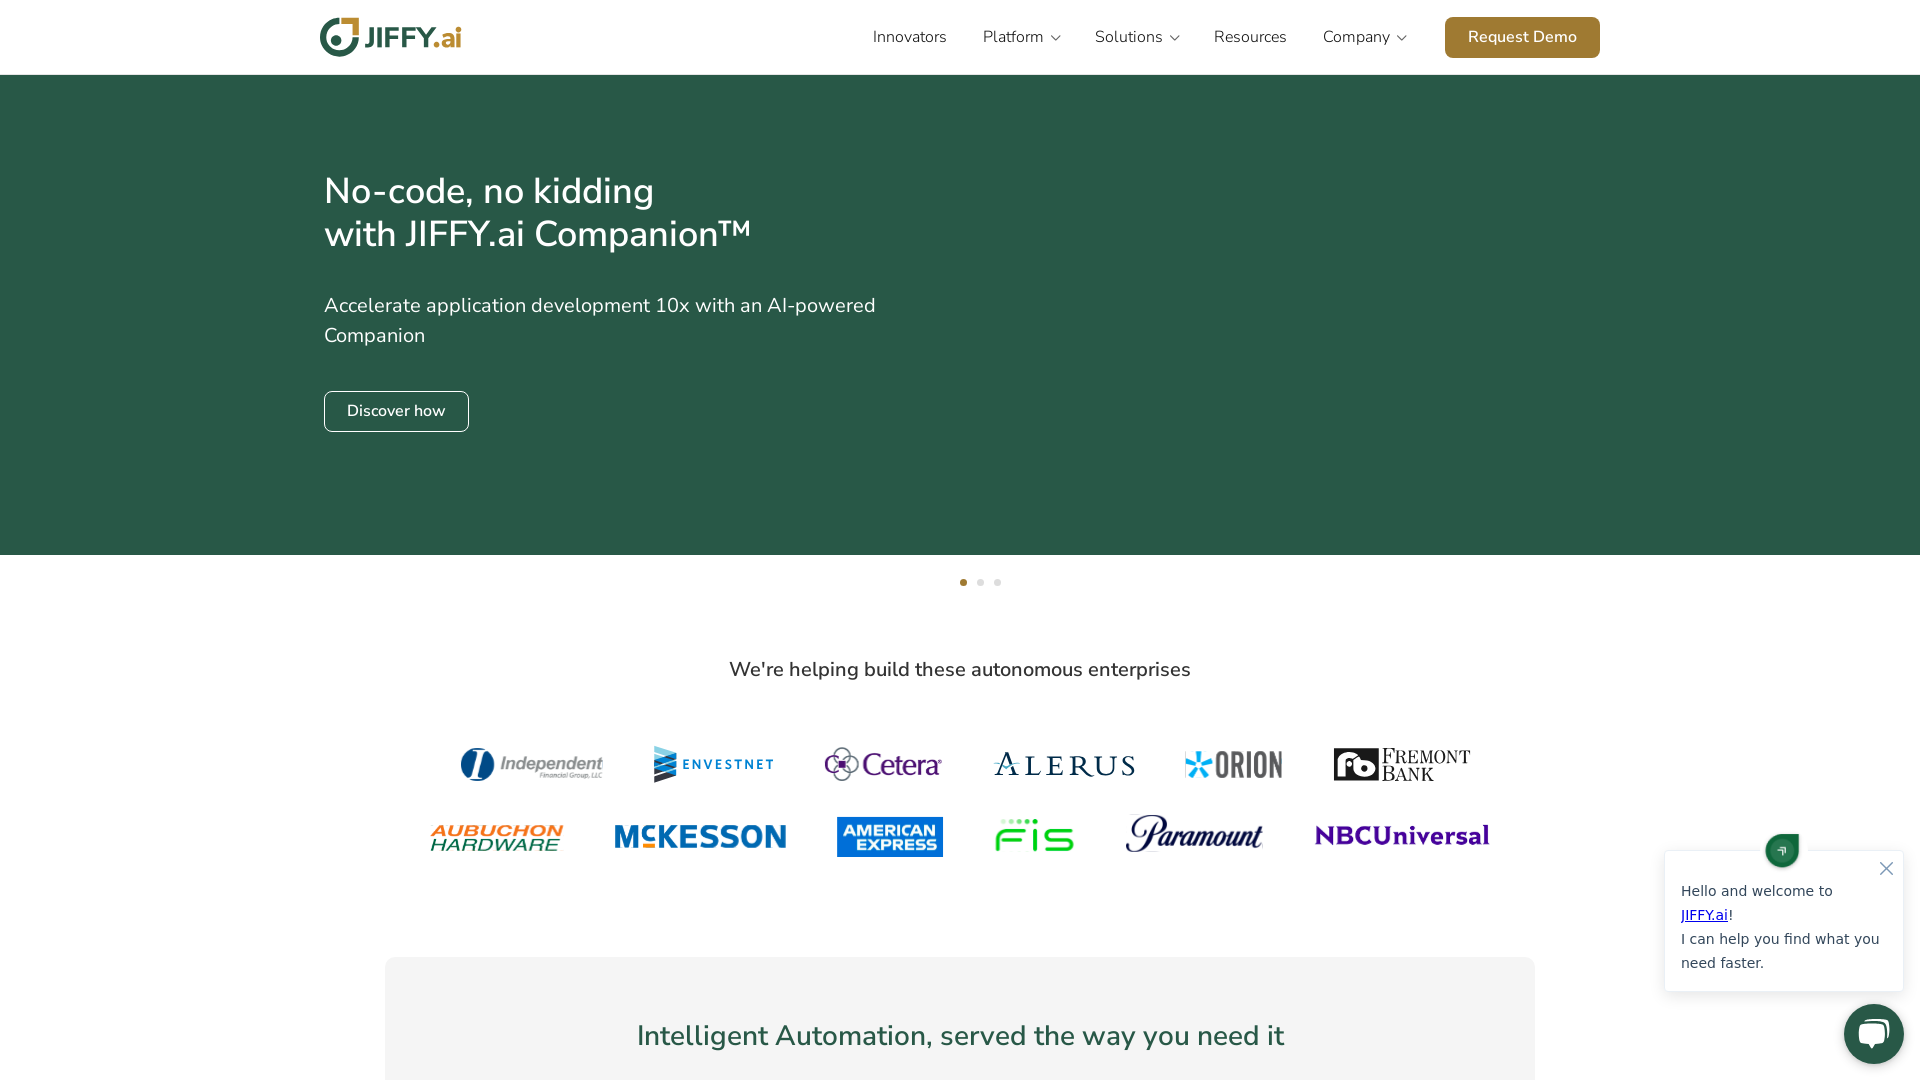The image size is (1920, 1080).
Task: Click the Envestnet logo
Action: (714, 764)
